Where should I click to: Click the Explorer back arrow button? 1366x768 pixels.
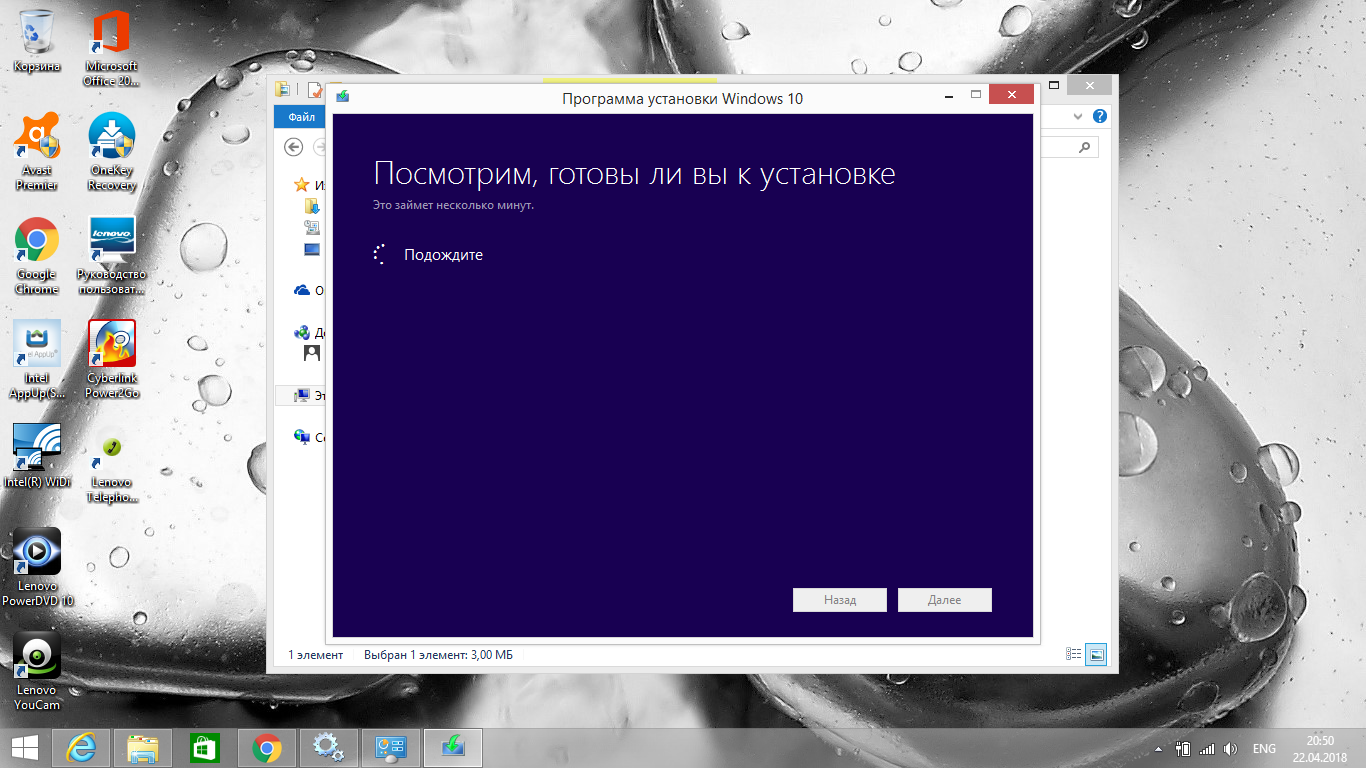(x=293, y=147)
